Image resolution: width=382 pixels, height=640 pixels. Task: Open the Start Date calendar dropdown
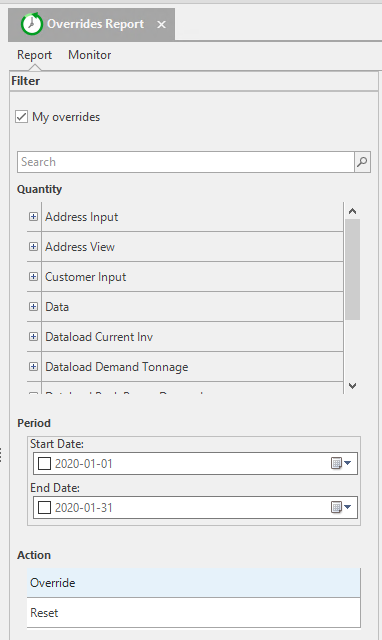tap(341, 463)
